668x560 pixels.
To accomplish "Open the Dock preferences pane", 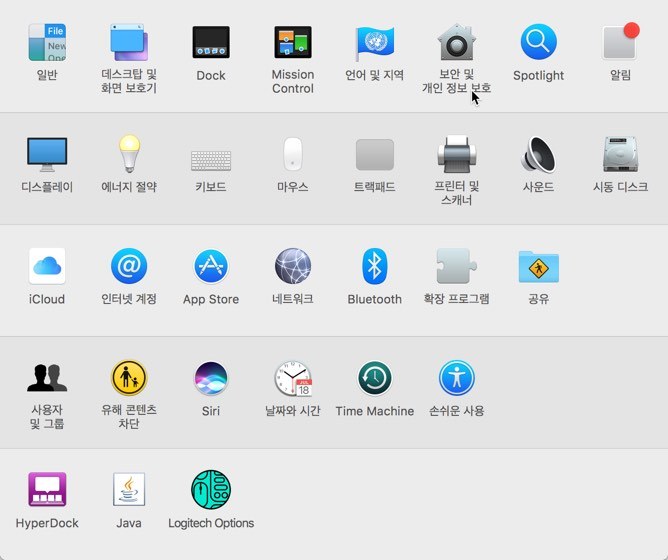I will point(211,42).
